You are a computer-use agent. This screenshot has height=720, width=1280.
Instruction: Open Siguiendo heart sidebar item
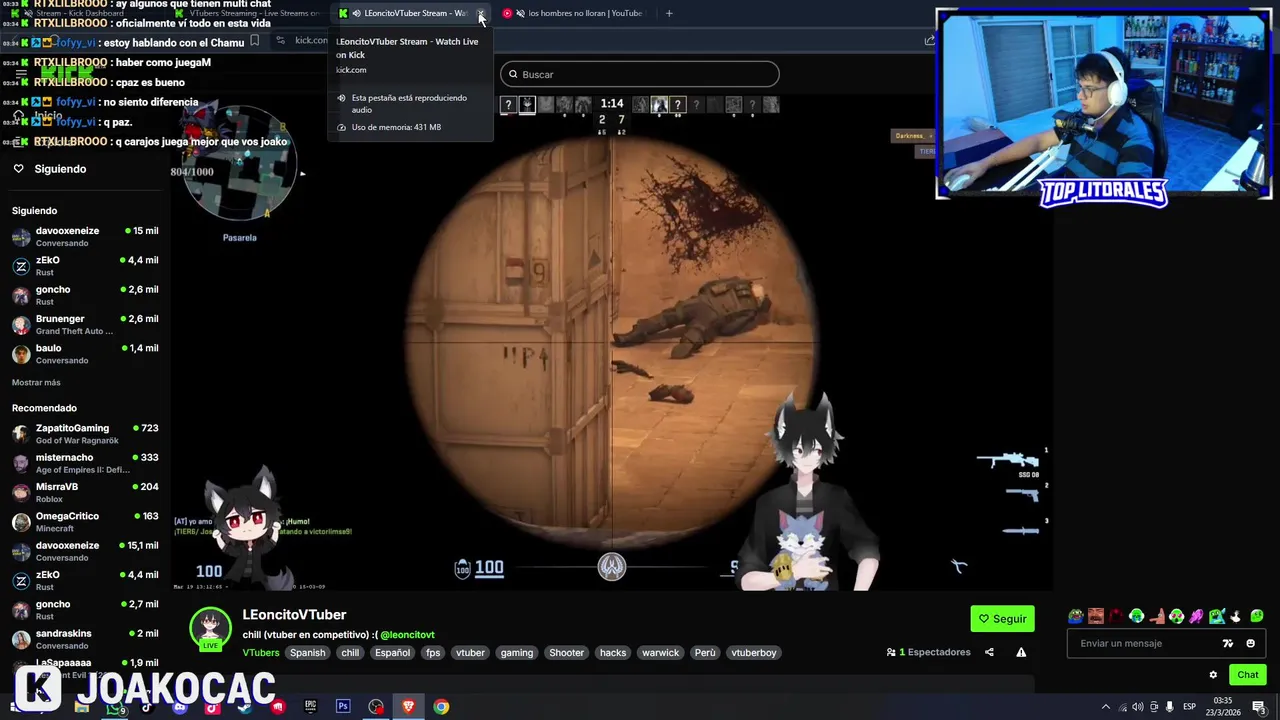tap(49, 169)
